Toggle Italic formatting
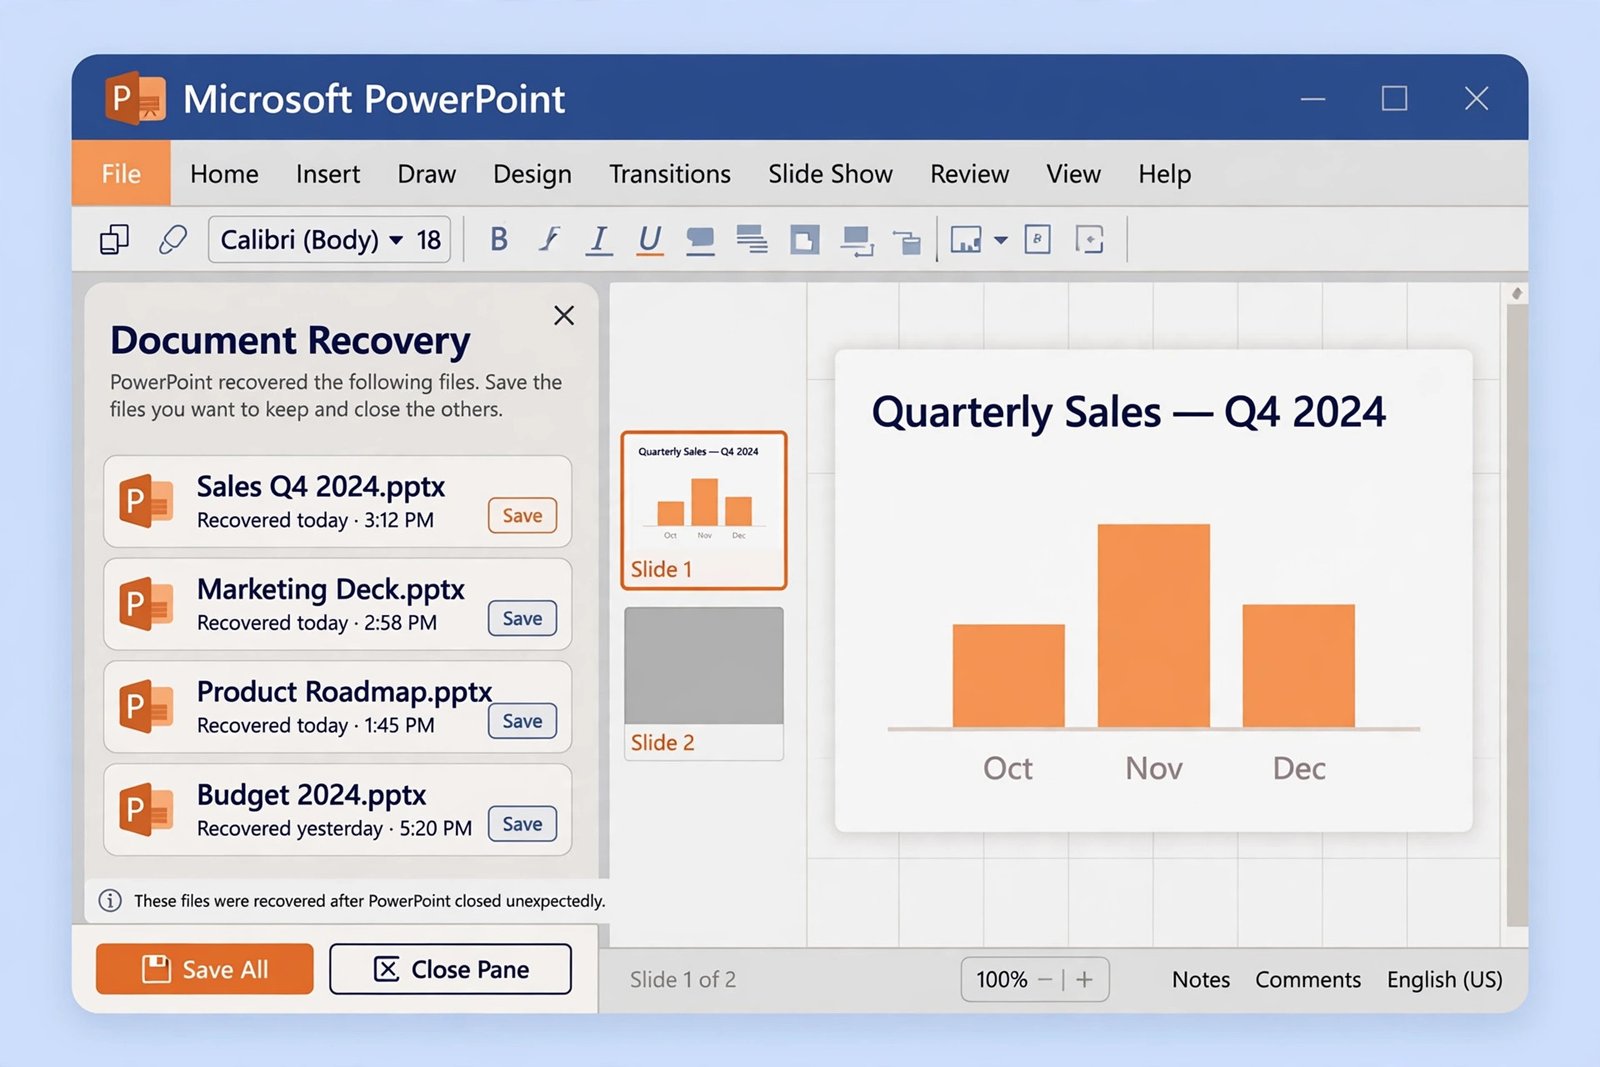 click(599, 240)
